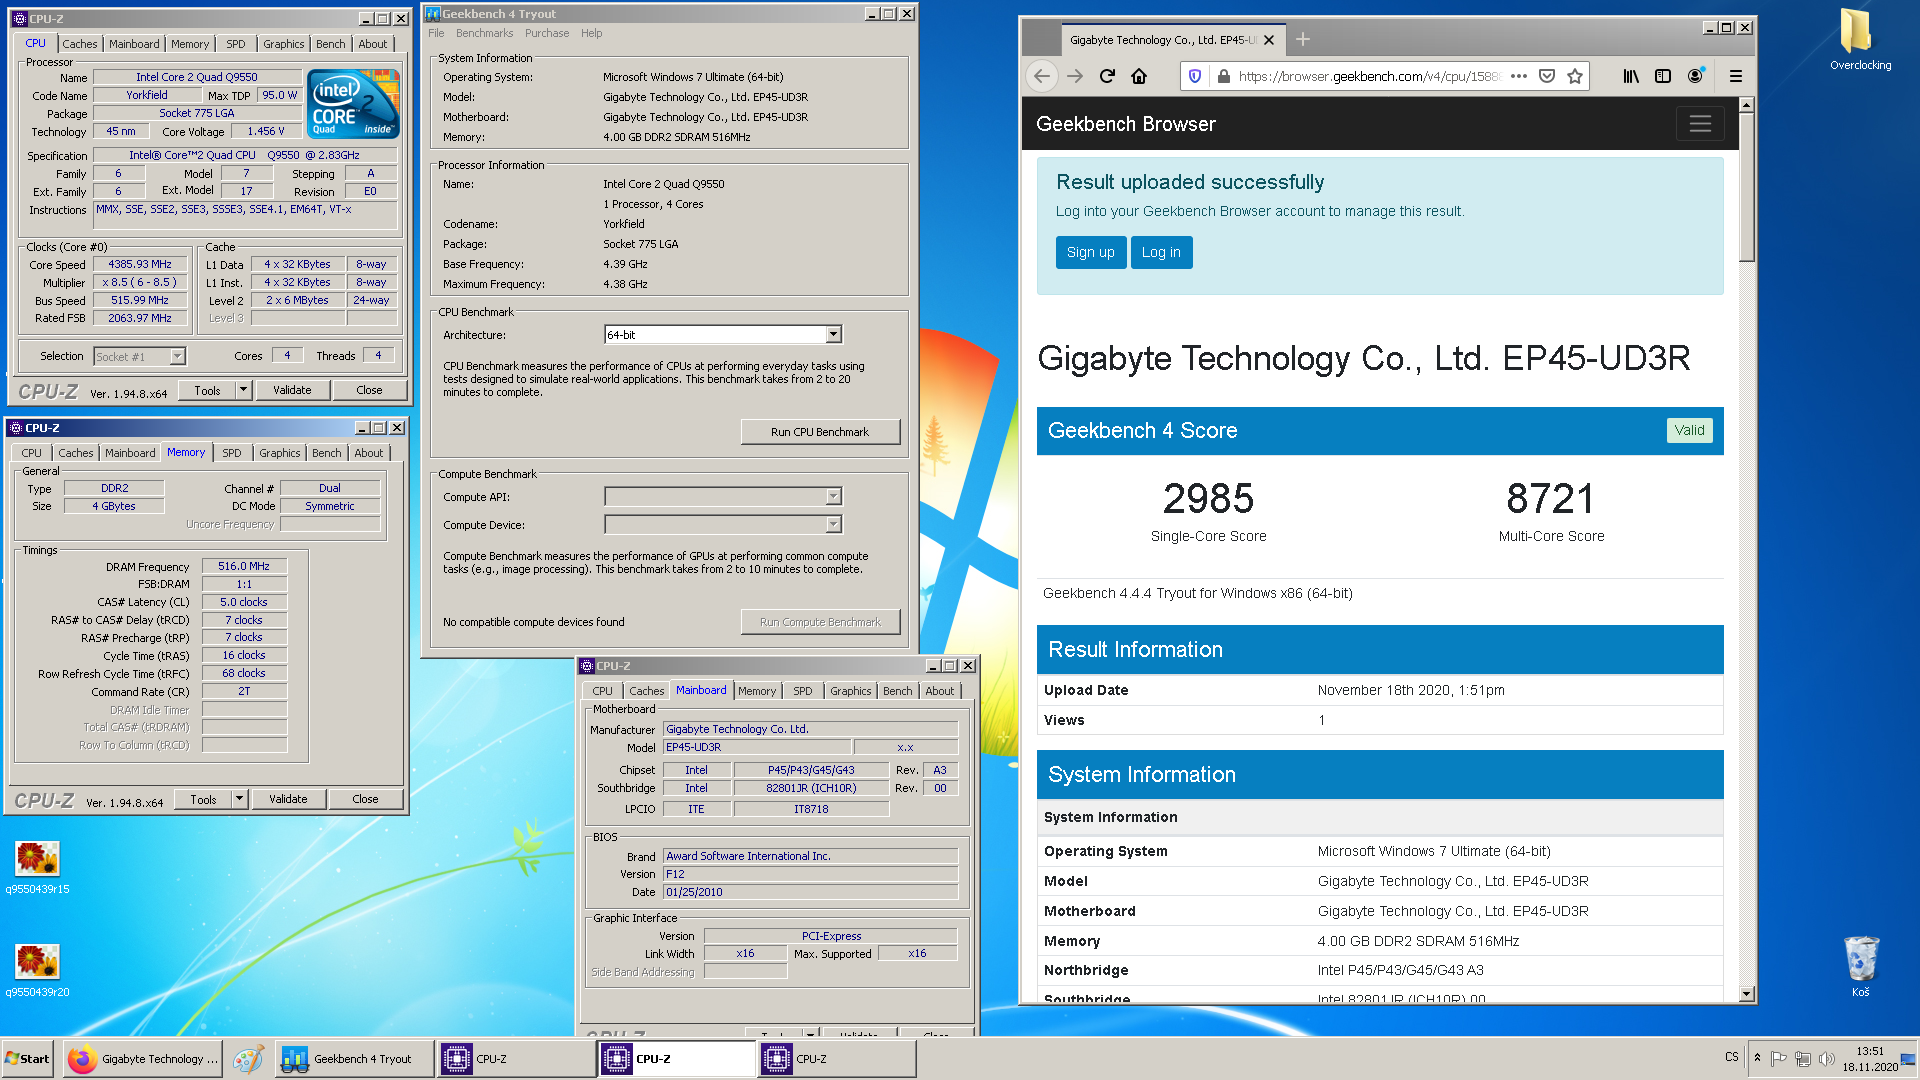Click Single-Core Score 2985
This screenshot has height=1080, width=1920.
(1208, 499)
